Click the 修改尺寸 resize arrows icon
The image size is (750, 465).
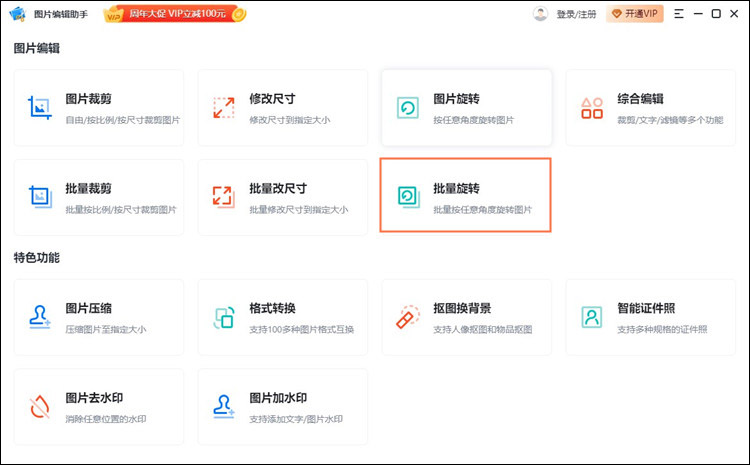click(224, 108)
